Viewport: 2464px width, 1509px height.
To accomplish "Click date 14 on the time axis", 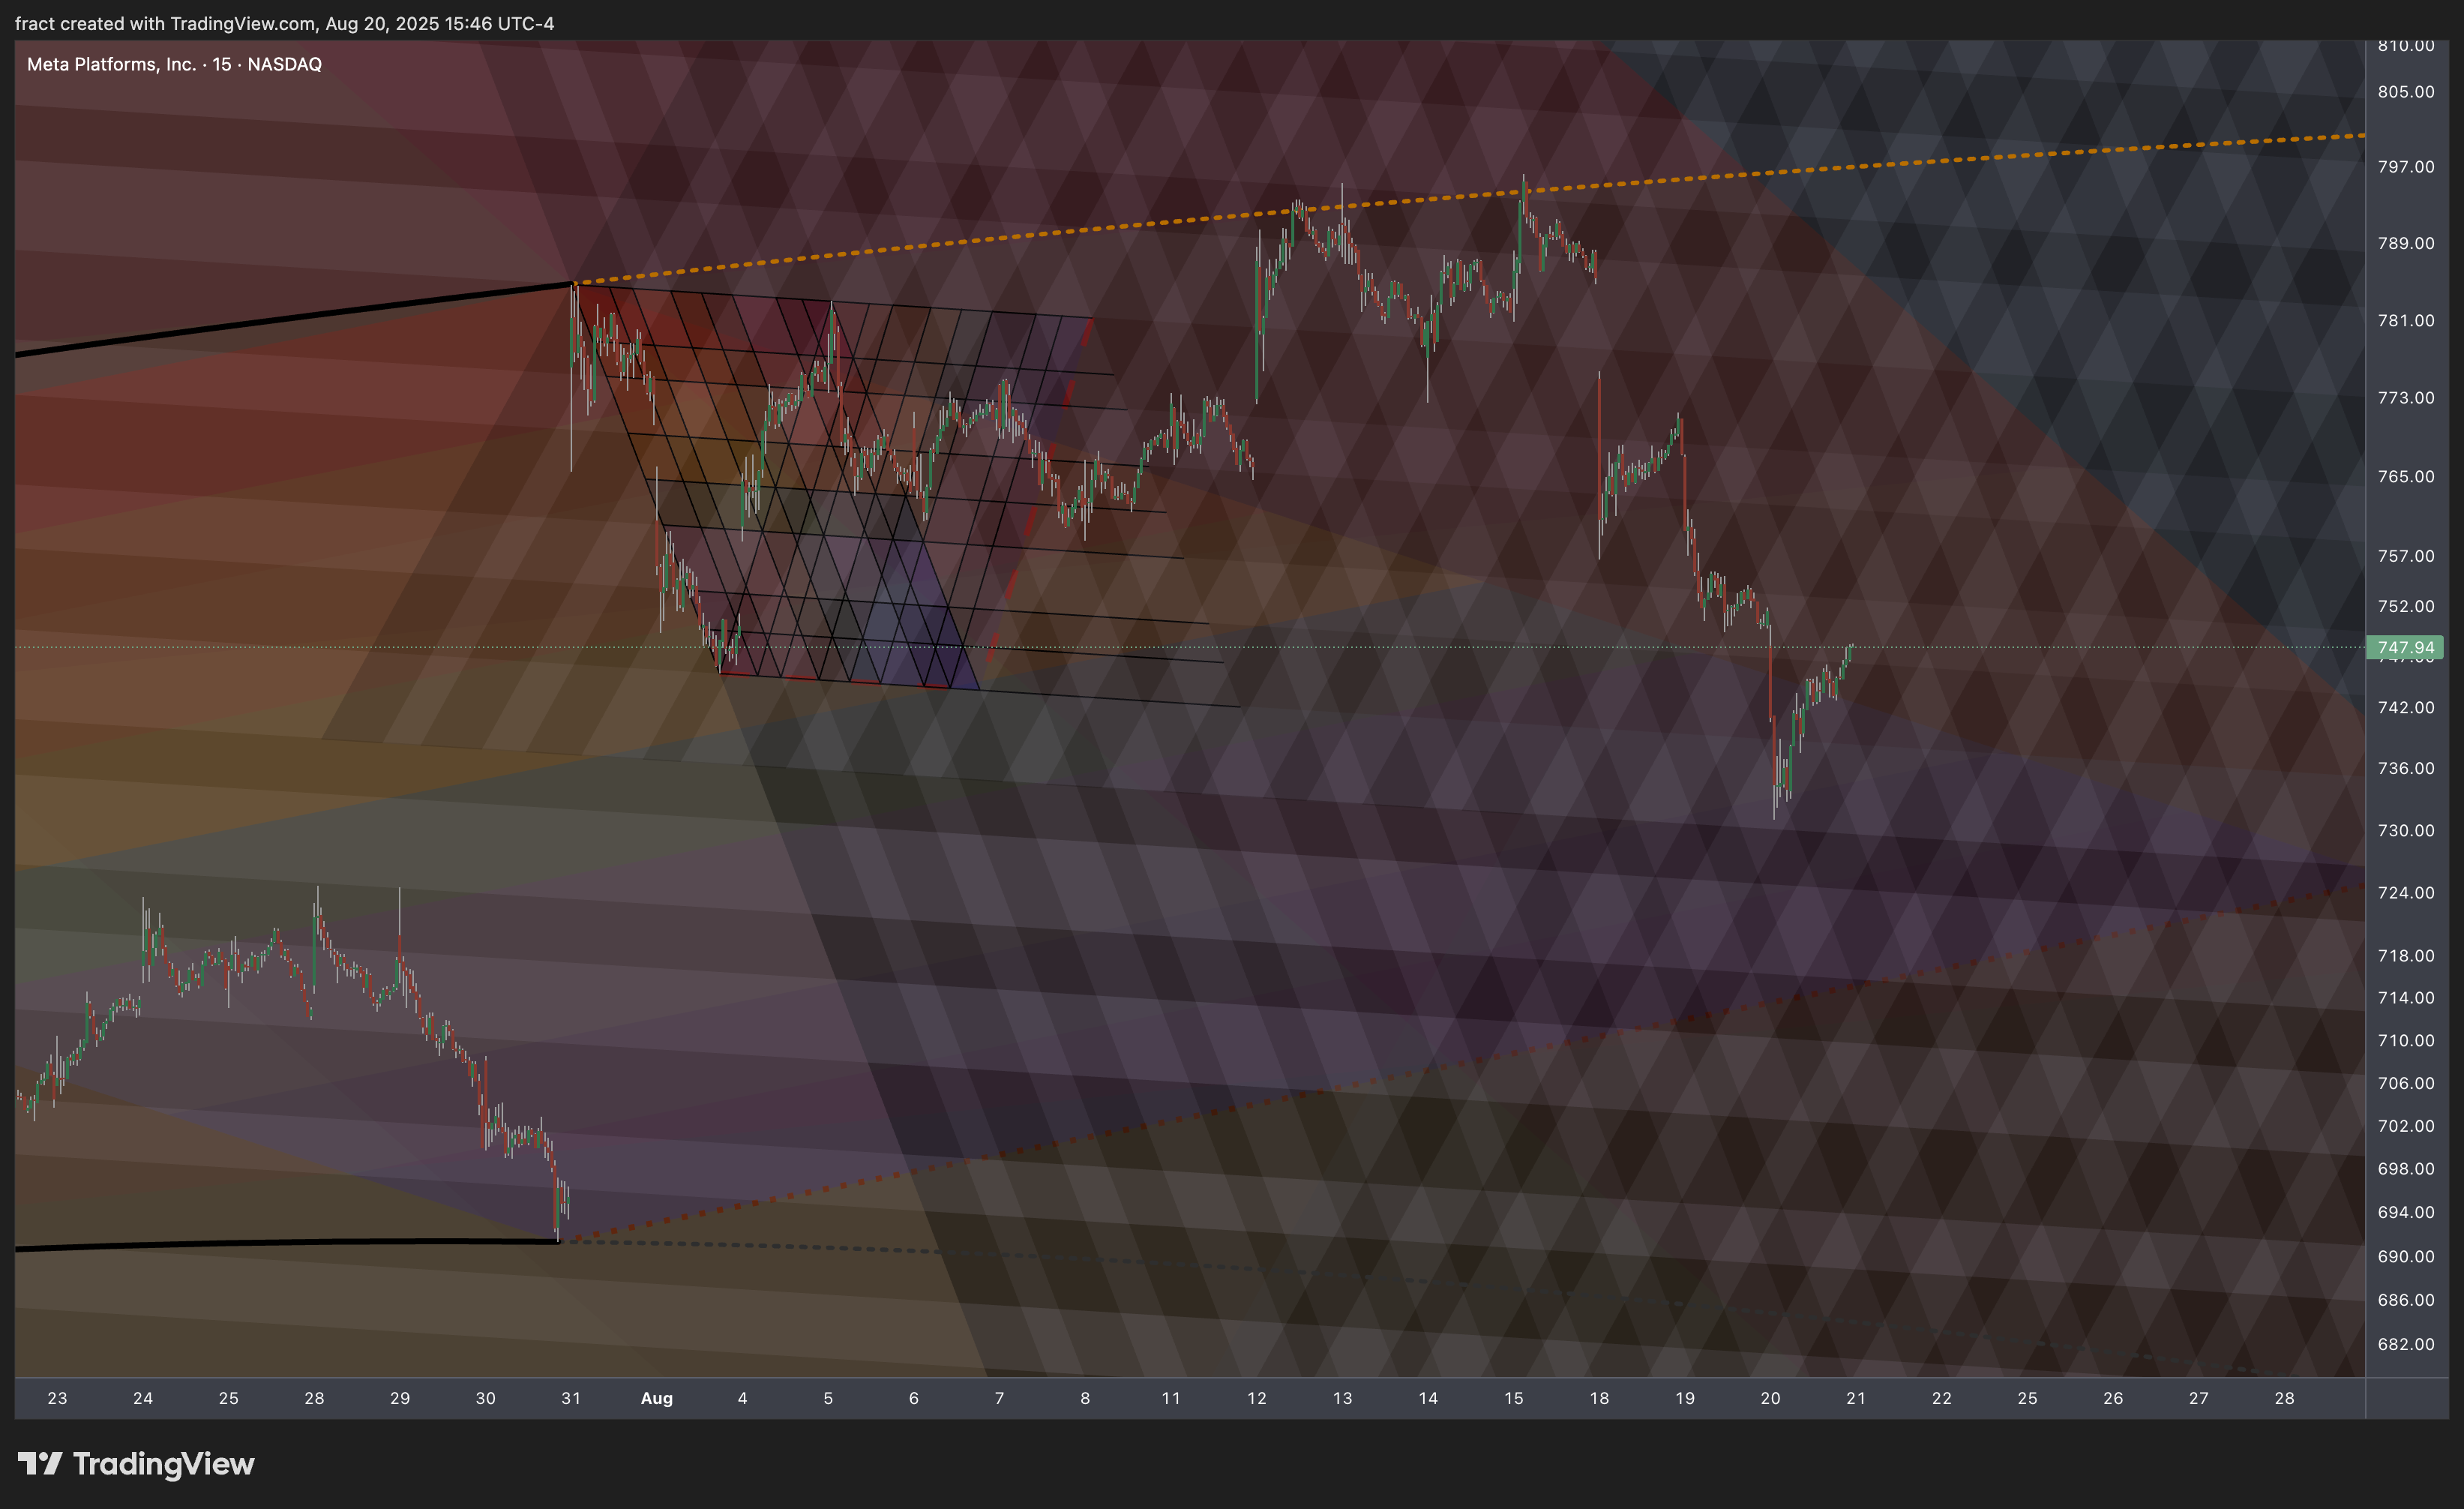I will tap(1428, 1398).
